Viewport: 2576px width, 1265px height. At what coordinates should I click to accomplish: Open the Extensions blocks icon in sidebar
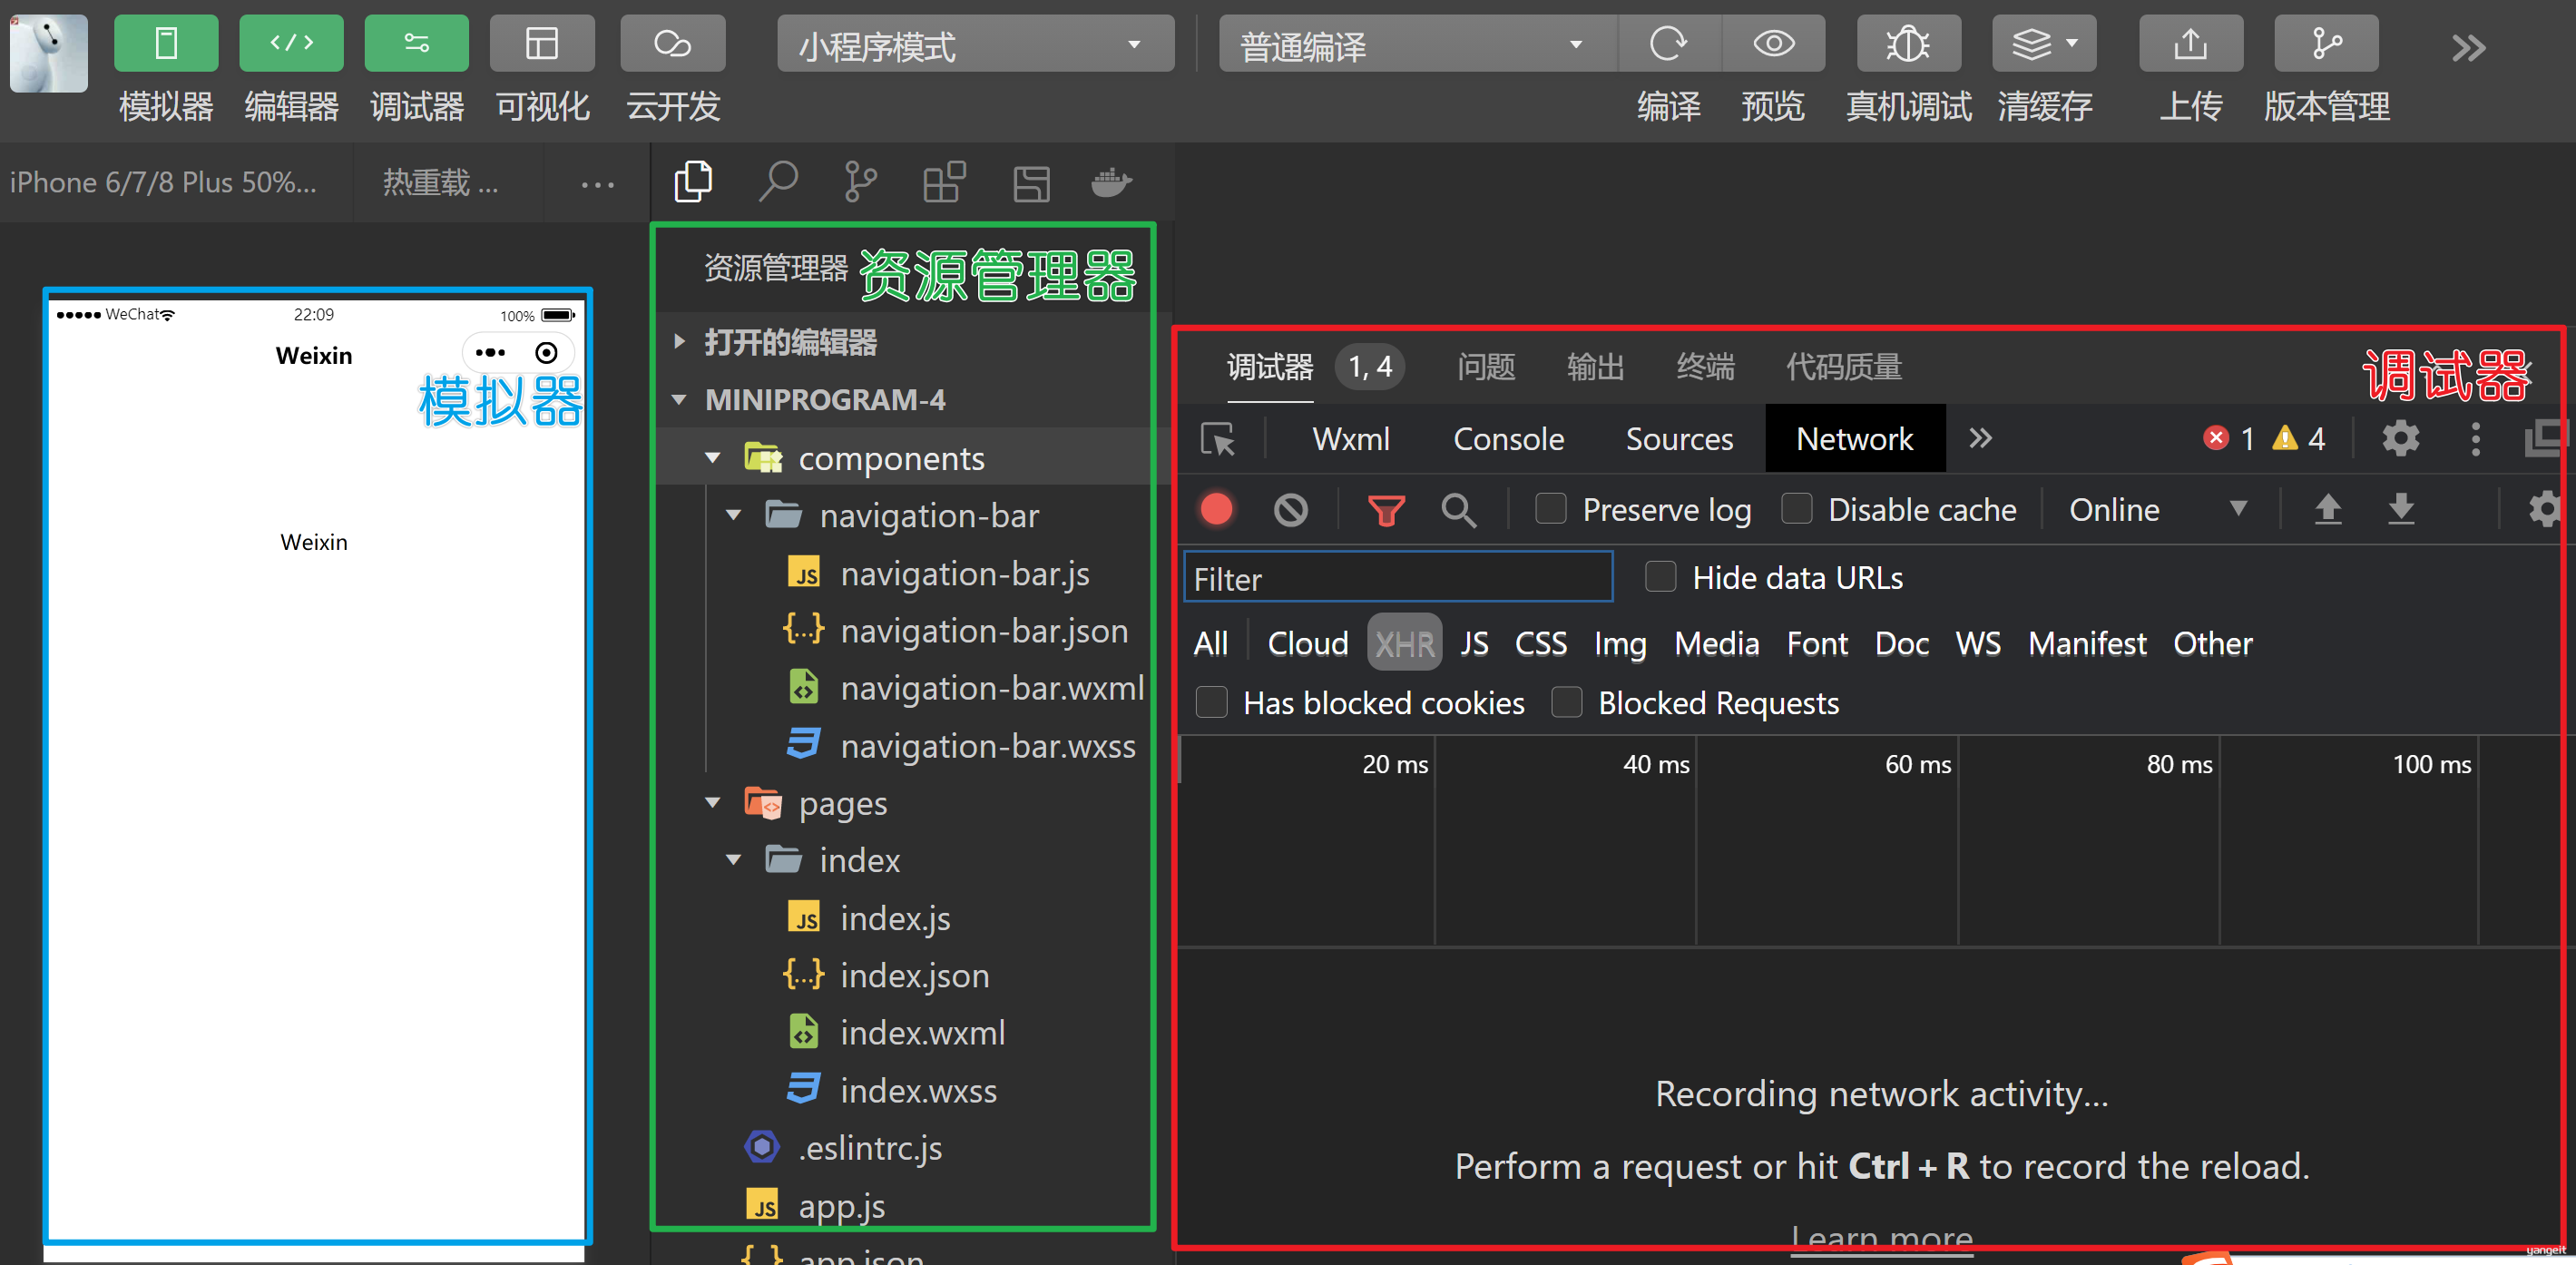[944, 182]
